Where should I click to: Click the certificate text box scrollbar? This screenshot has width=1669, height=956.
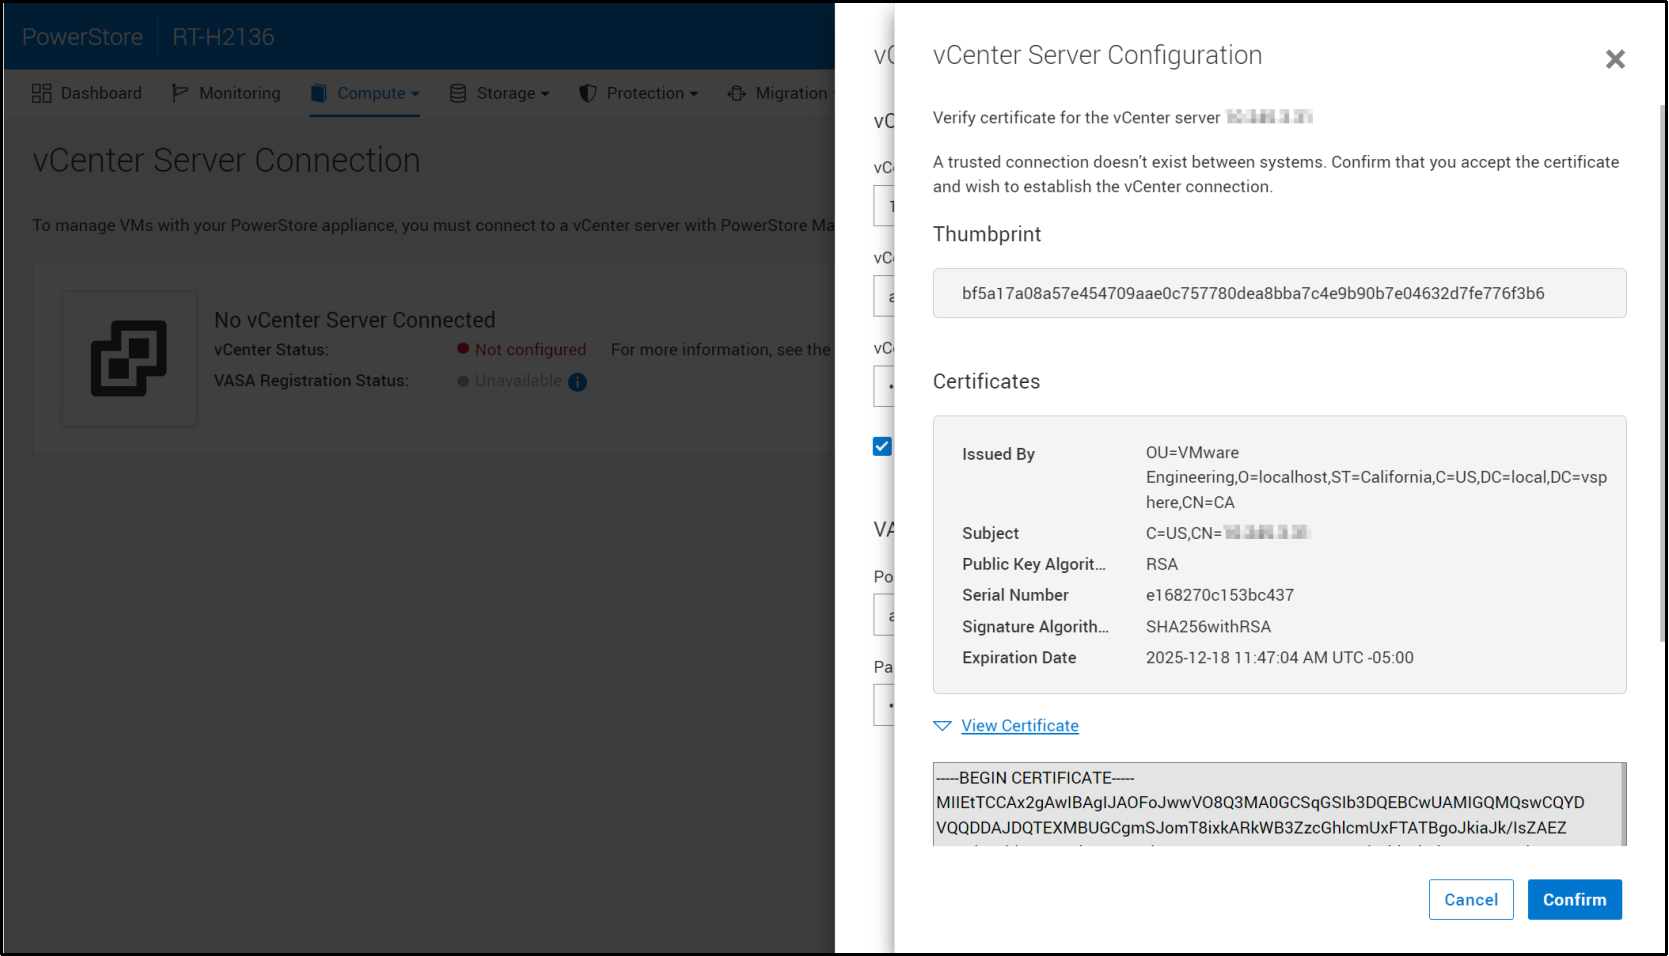(x=1623, y=804)
